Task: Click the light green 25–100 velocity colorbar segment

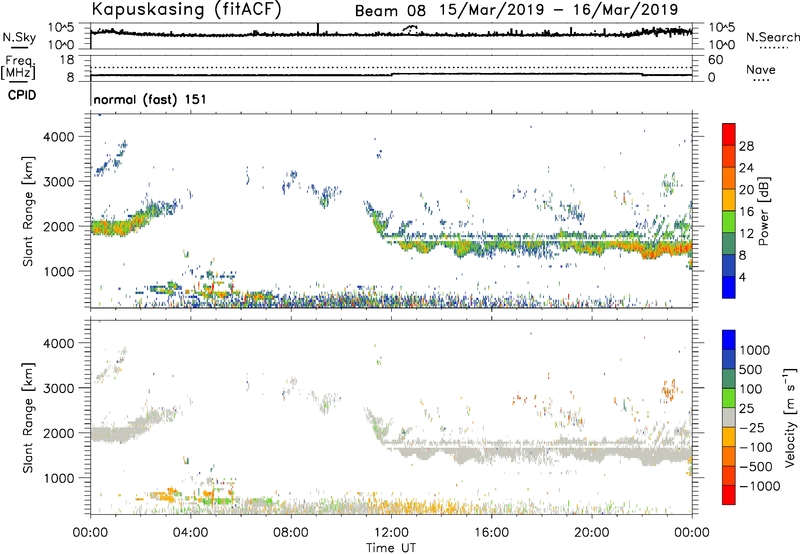Action: [x=729, y=398]
